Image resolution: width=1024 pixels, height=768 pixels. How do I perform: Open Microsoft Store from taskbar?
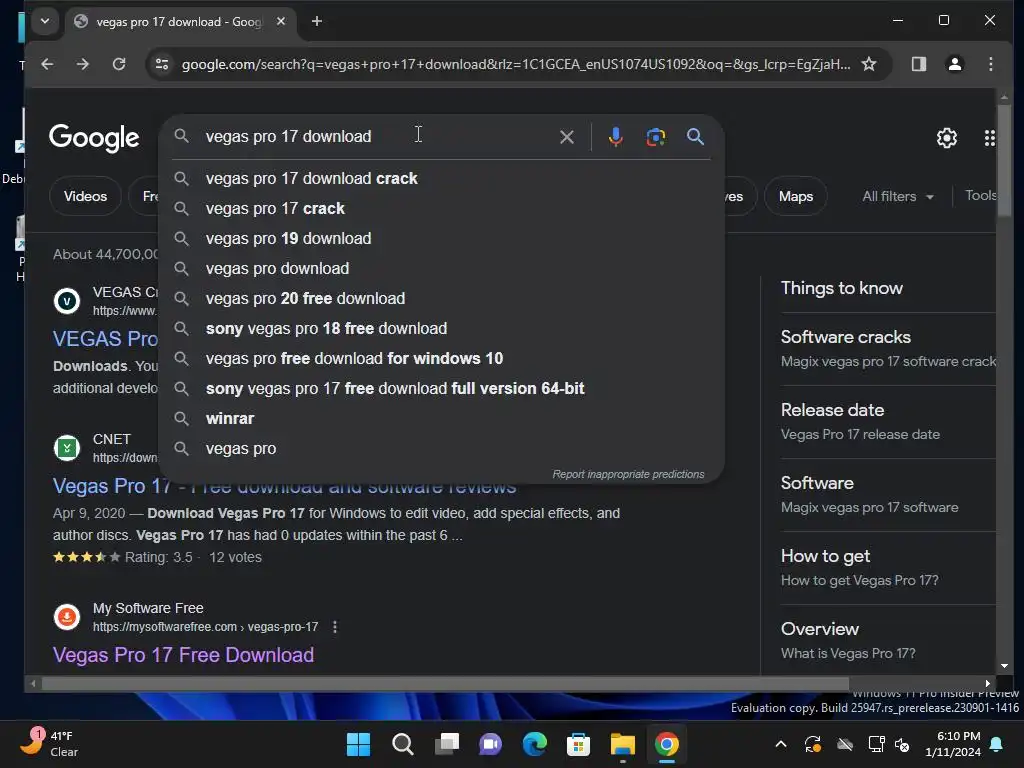579,744
